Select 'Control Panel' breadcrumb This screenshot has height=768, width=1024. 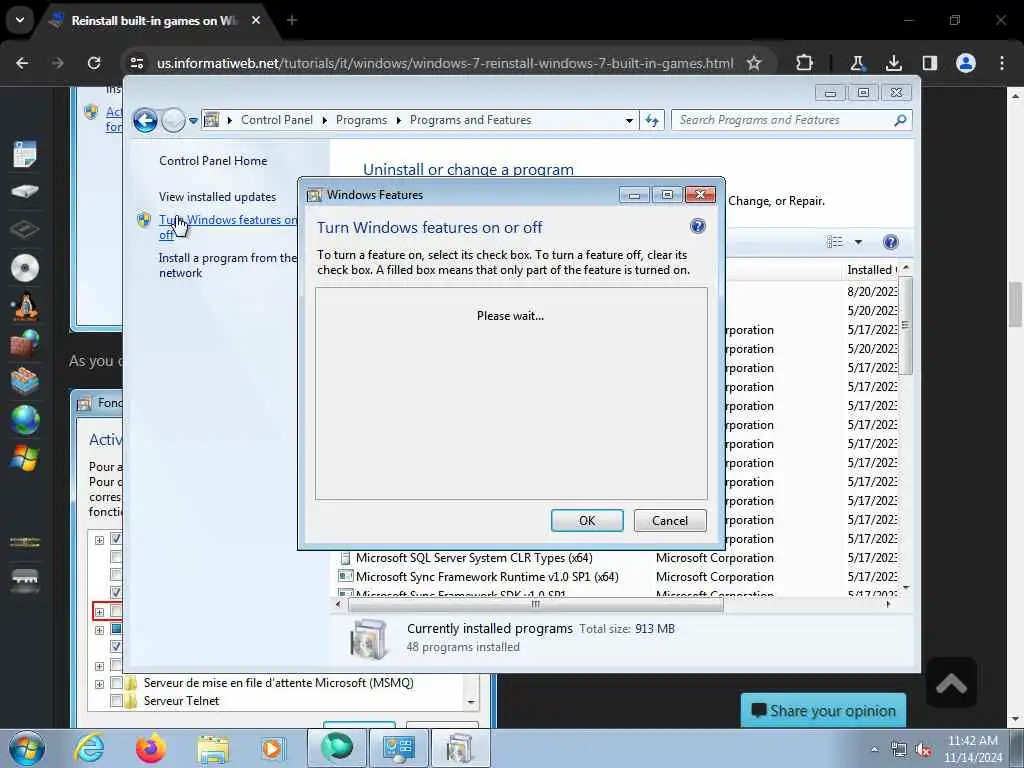pyautogui.click(x=277, y=120)
